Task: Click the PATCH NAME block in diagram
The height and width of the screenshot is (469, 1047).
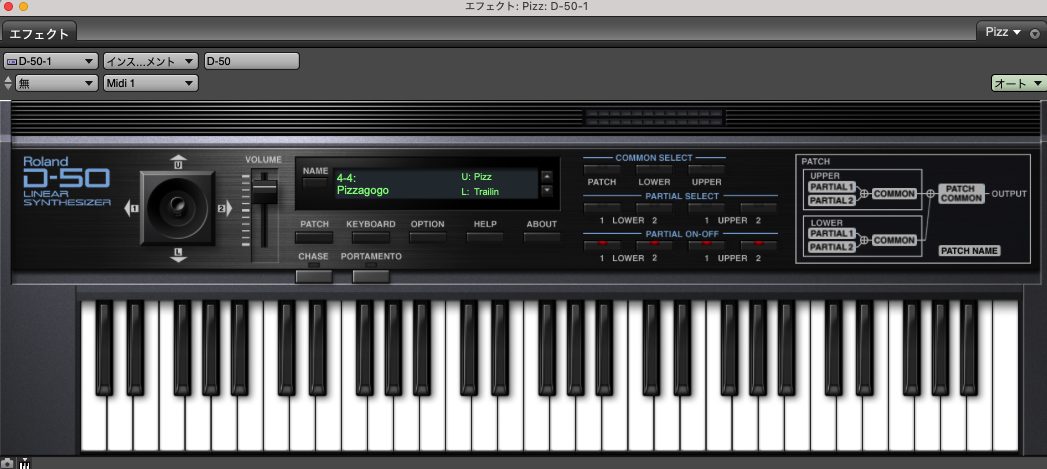Action: [x=970, y=251]
